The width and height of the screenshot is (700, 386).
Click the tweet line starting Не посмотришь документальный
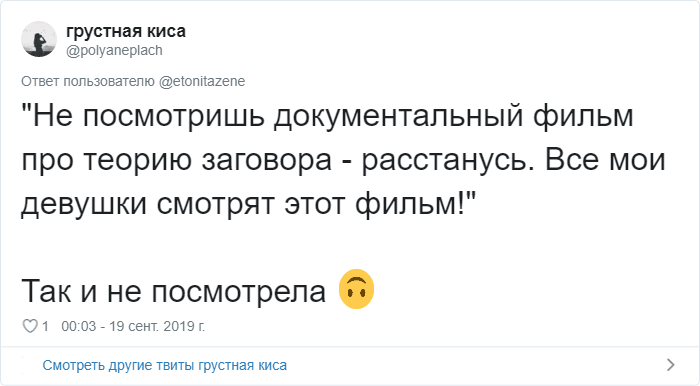pyautogui.click(x=327, y=116)
